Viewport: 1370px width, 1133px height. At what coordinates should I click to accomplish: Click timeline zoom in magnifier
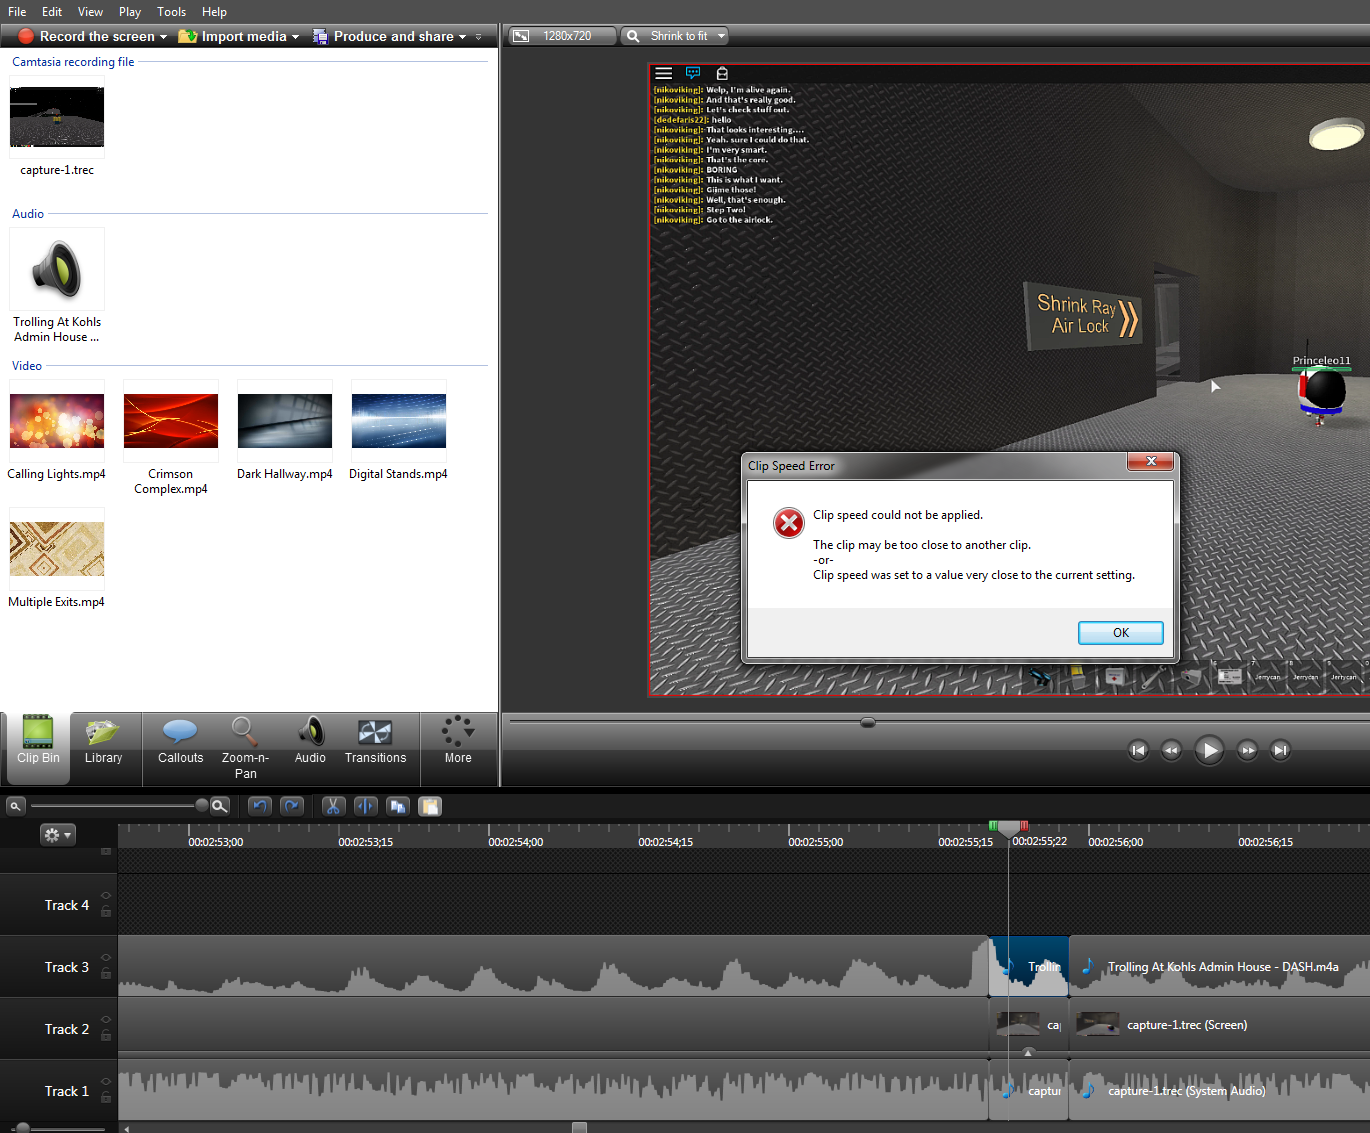point(220,806)
